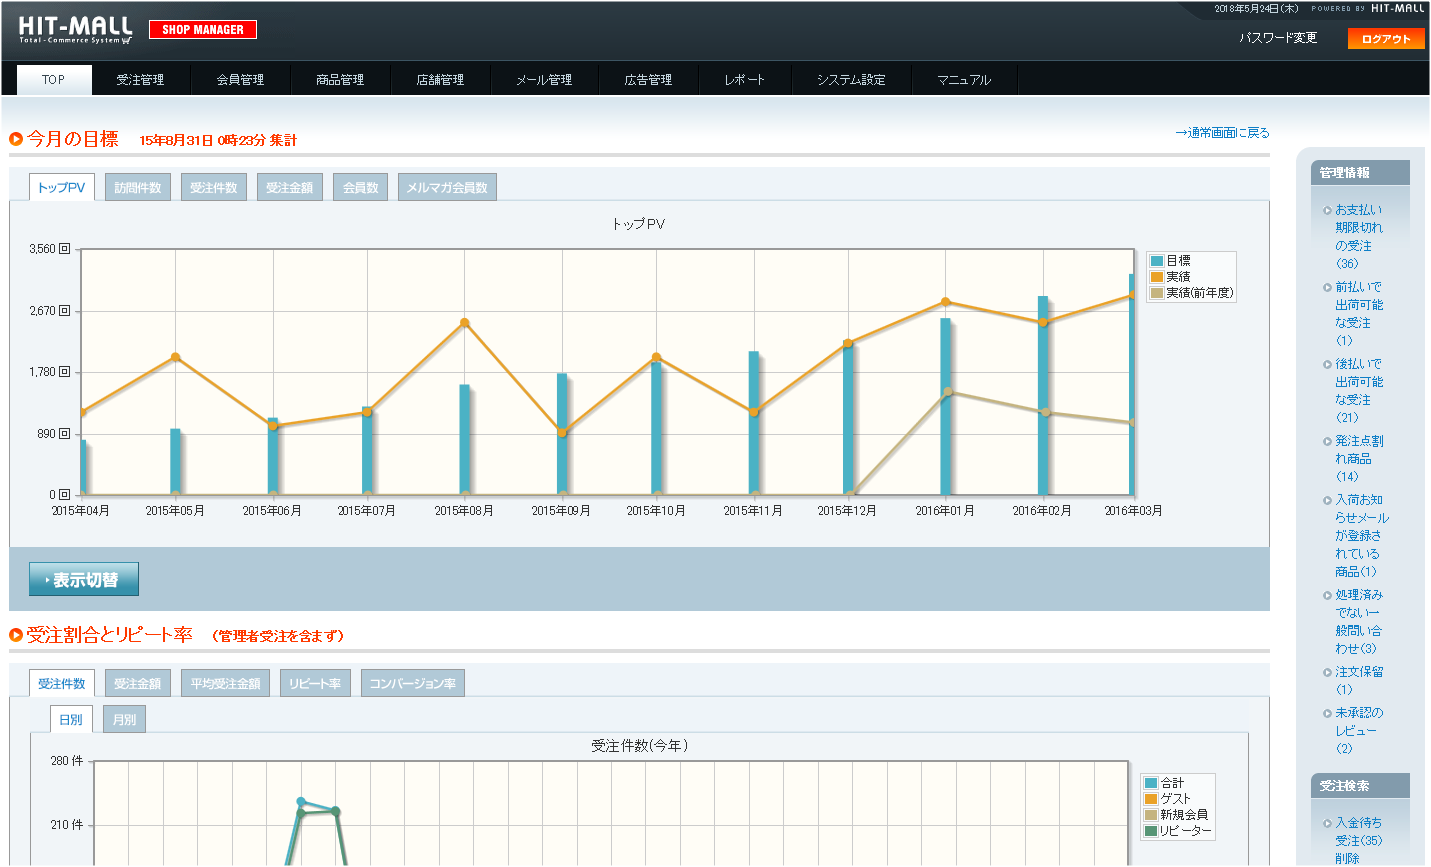1431x867 pixels.
Task: Open 未承認のレビュー (2) link
Action: pyautogui.click(x=1359, y=730)
